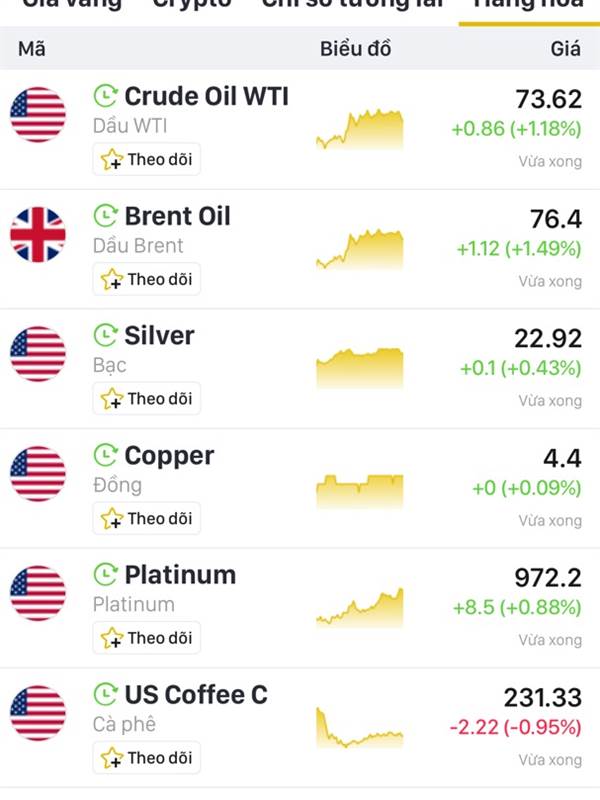Tap the US flag beside Platinum
This screenshot has height=800, width=600.
coord(38,593)
